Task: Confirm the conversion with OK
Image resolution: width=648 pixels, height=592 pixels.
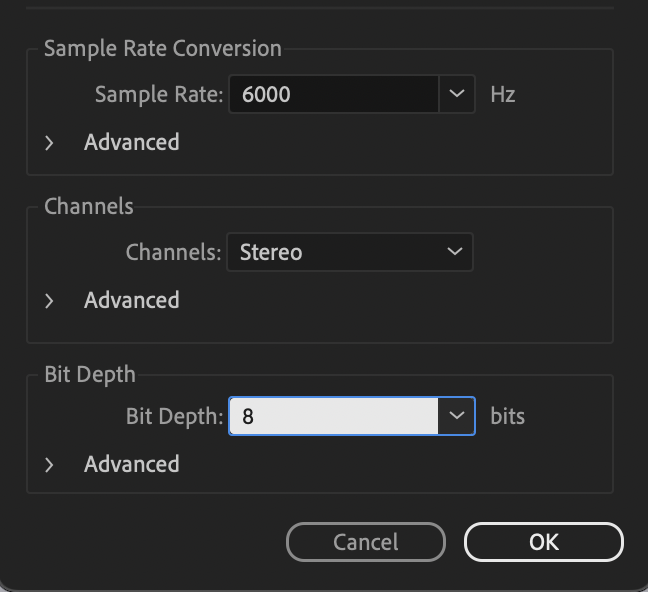Action: tap(544, 542)
